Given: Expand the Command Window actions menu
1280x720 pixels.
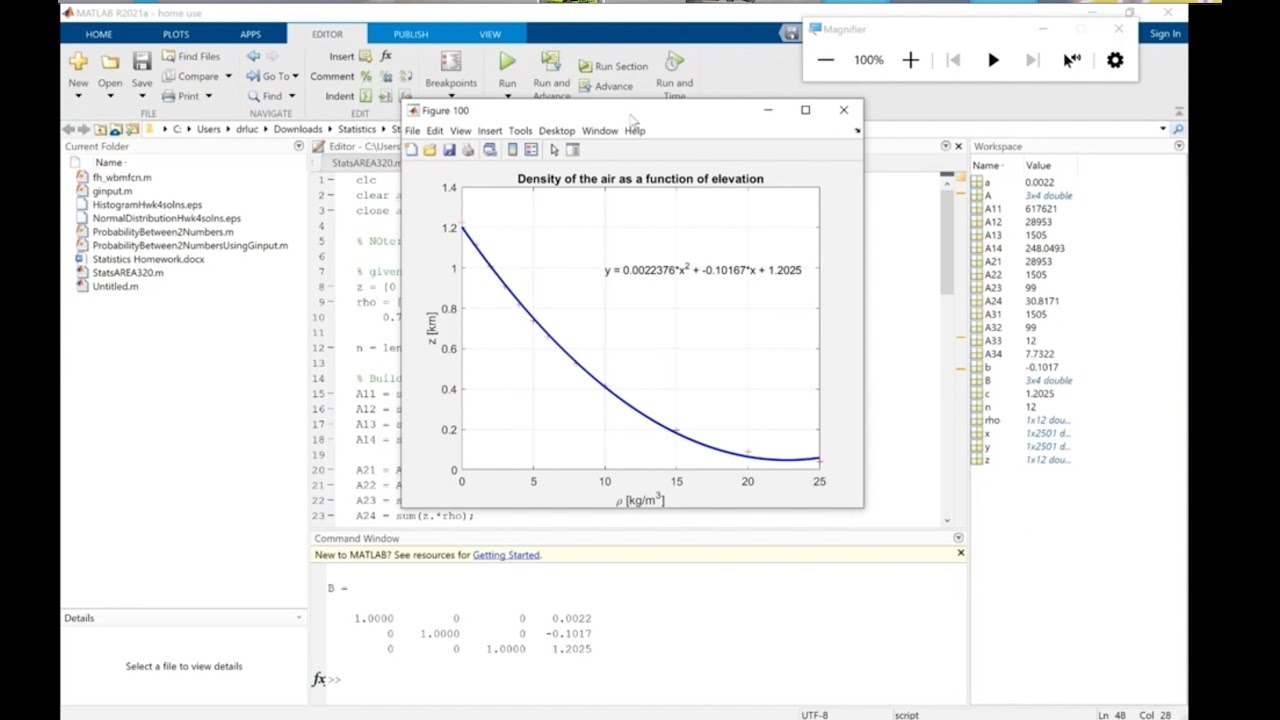Looking at the screenshot, I should pos(958,538).
